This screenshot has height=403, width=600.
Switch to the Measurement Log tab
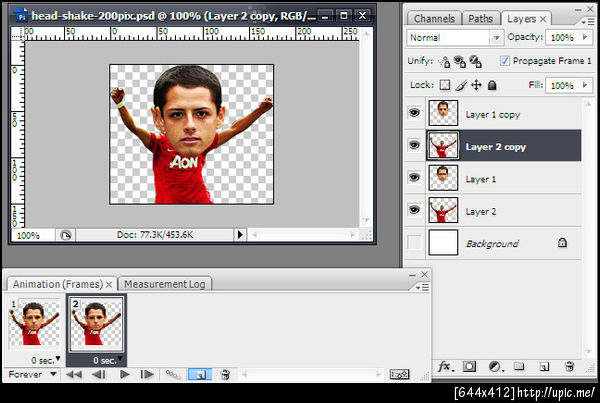tap(165, 284)
